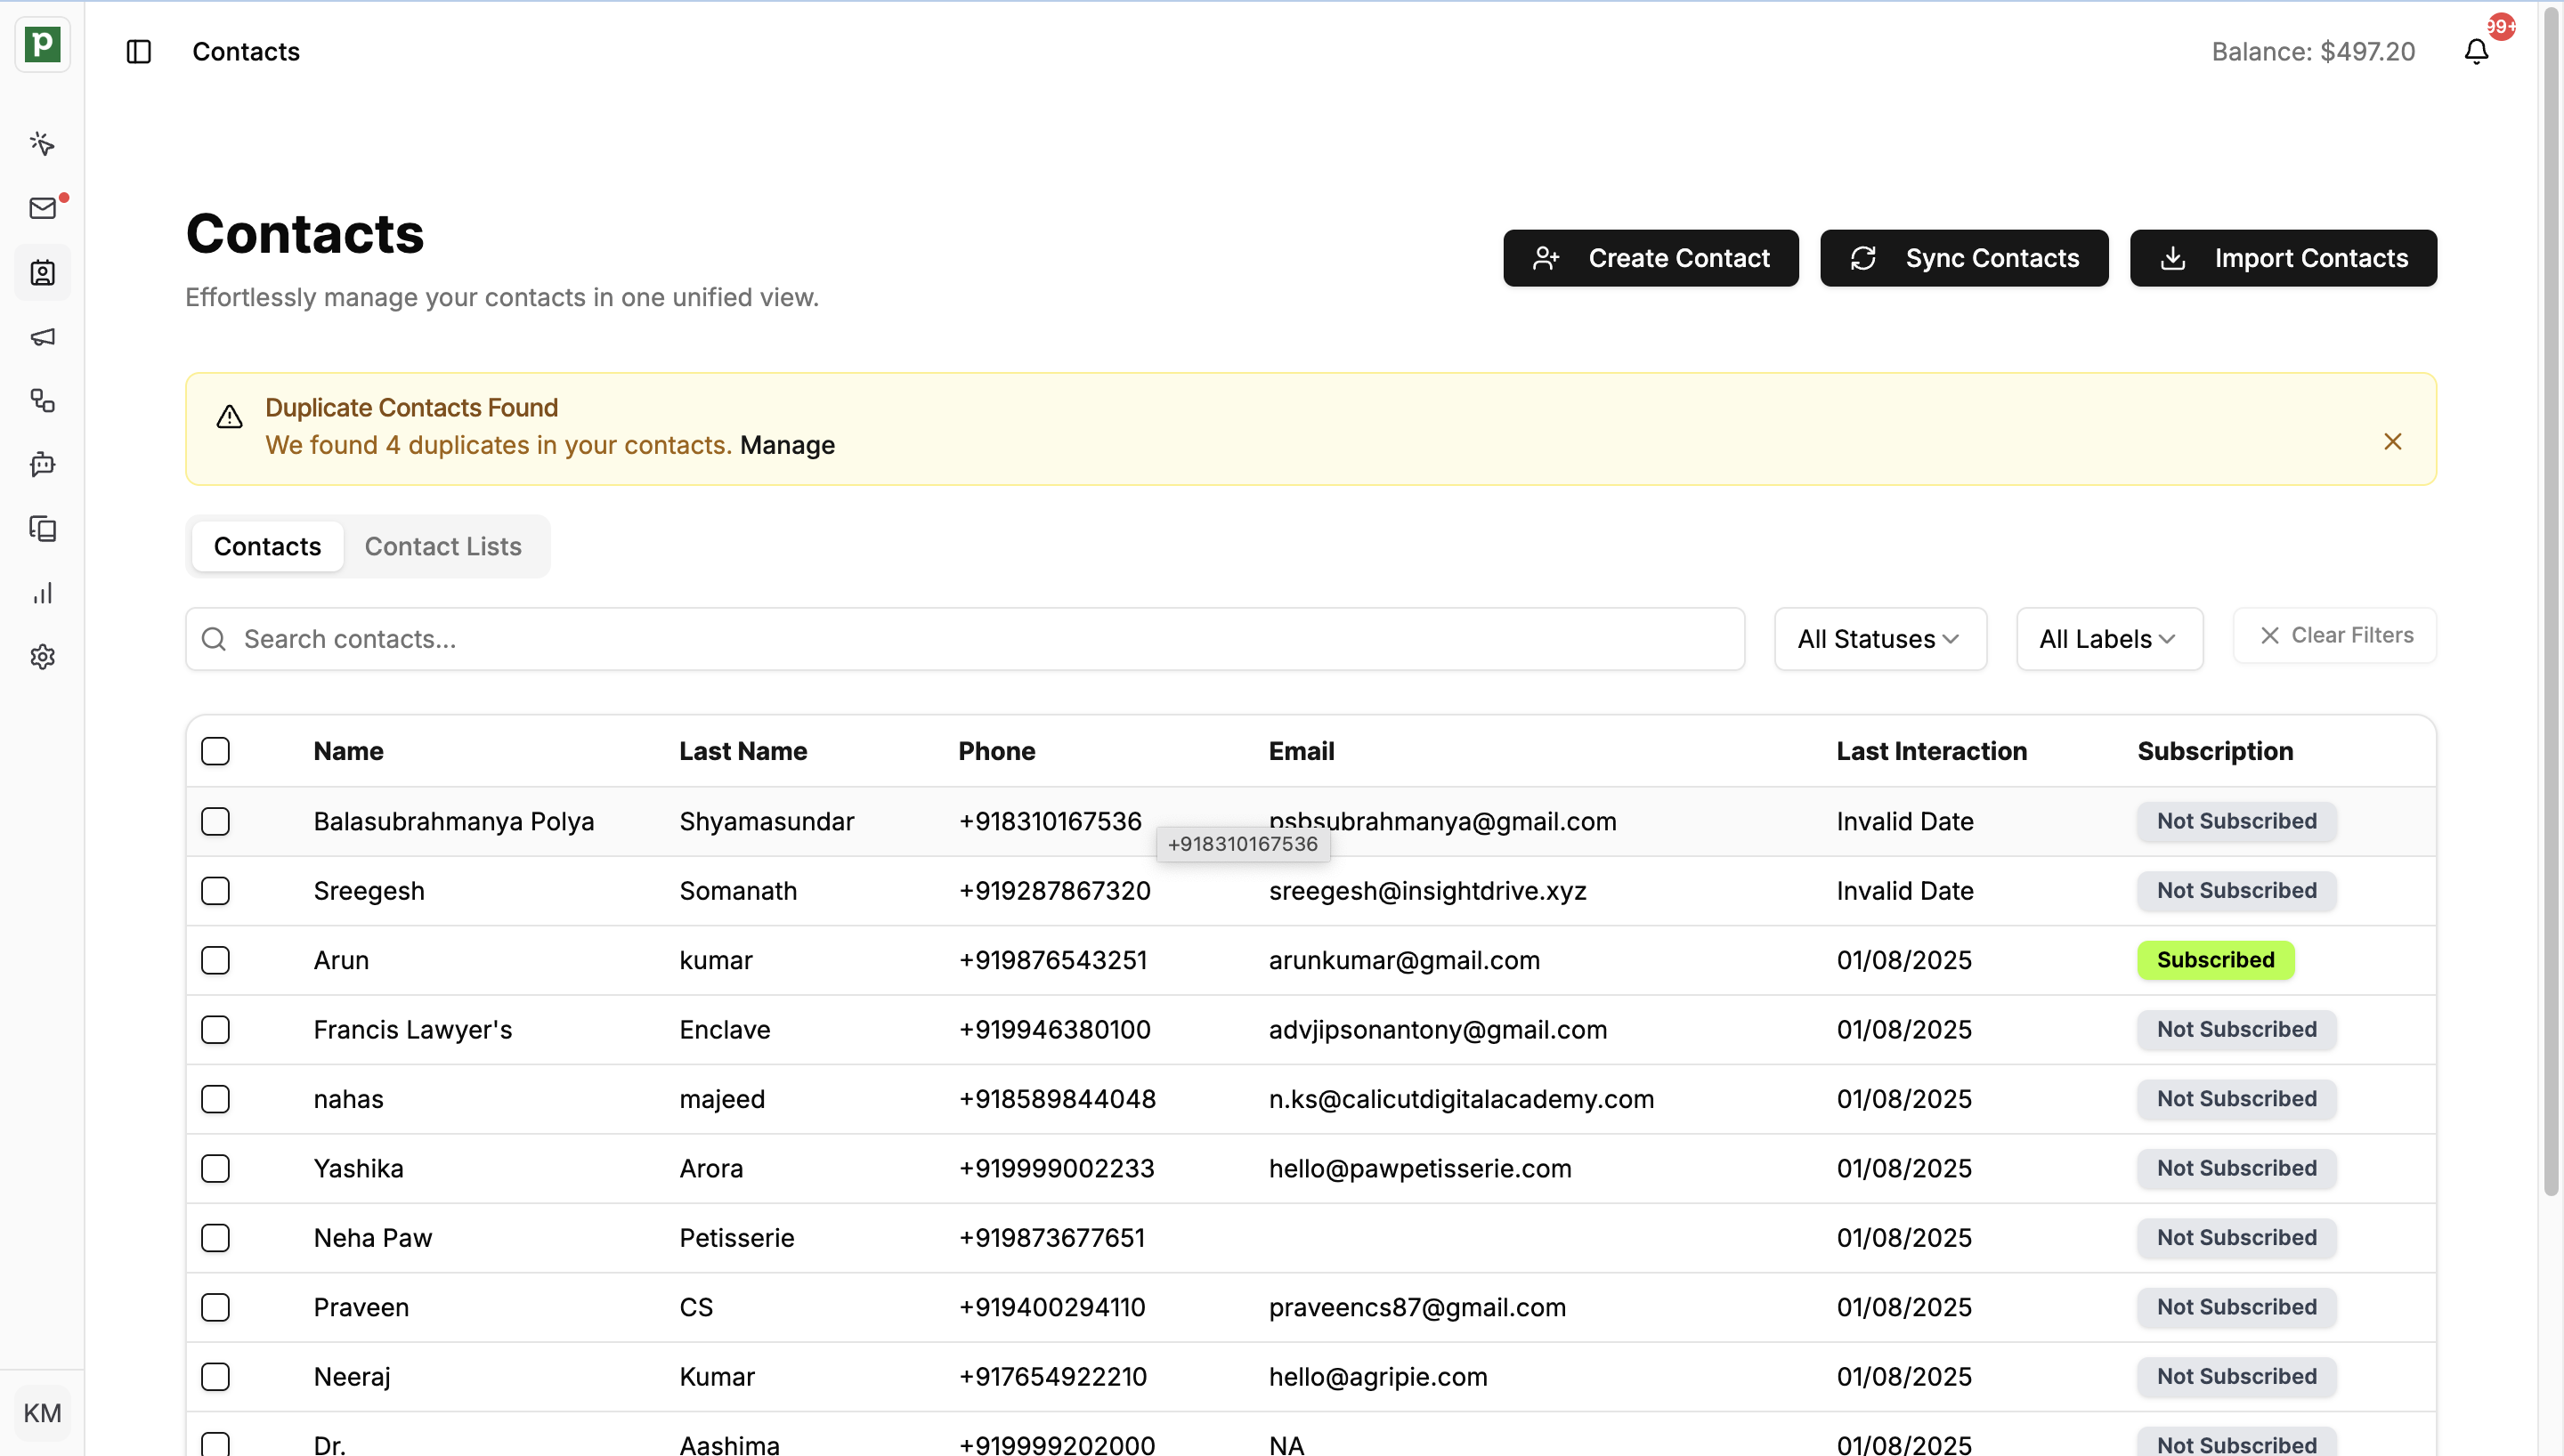Open the analytics bar chart icon
The height and width of the screenshot is (1456, 2564).
43,593
